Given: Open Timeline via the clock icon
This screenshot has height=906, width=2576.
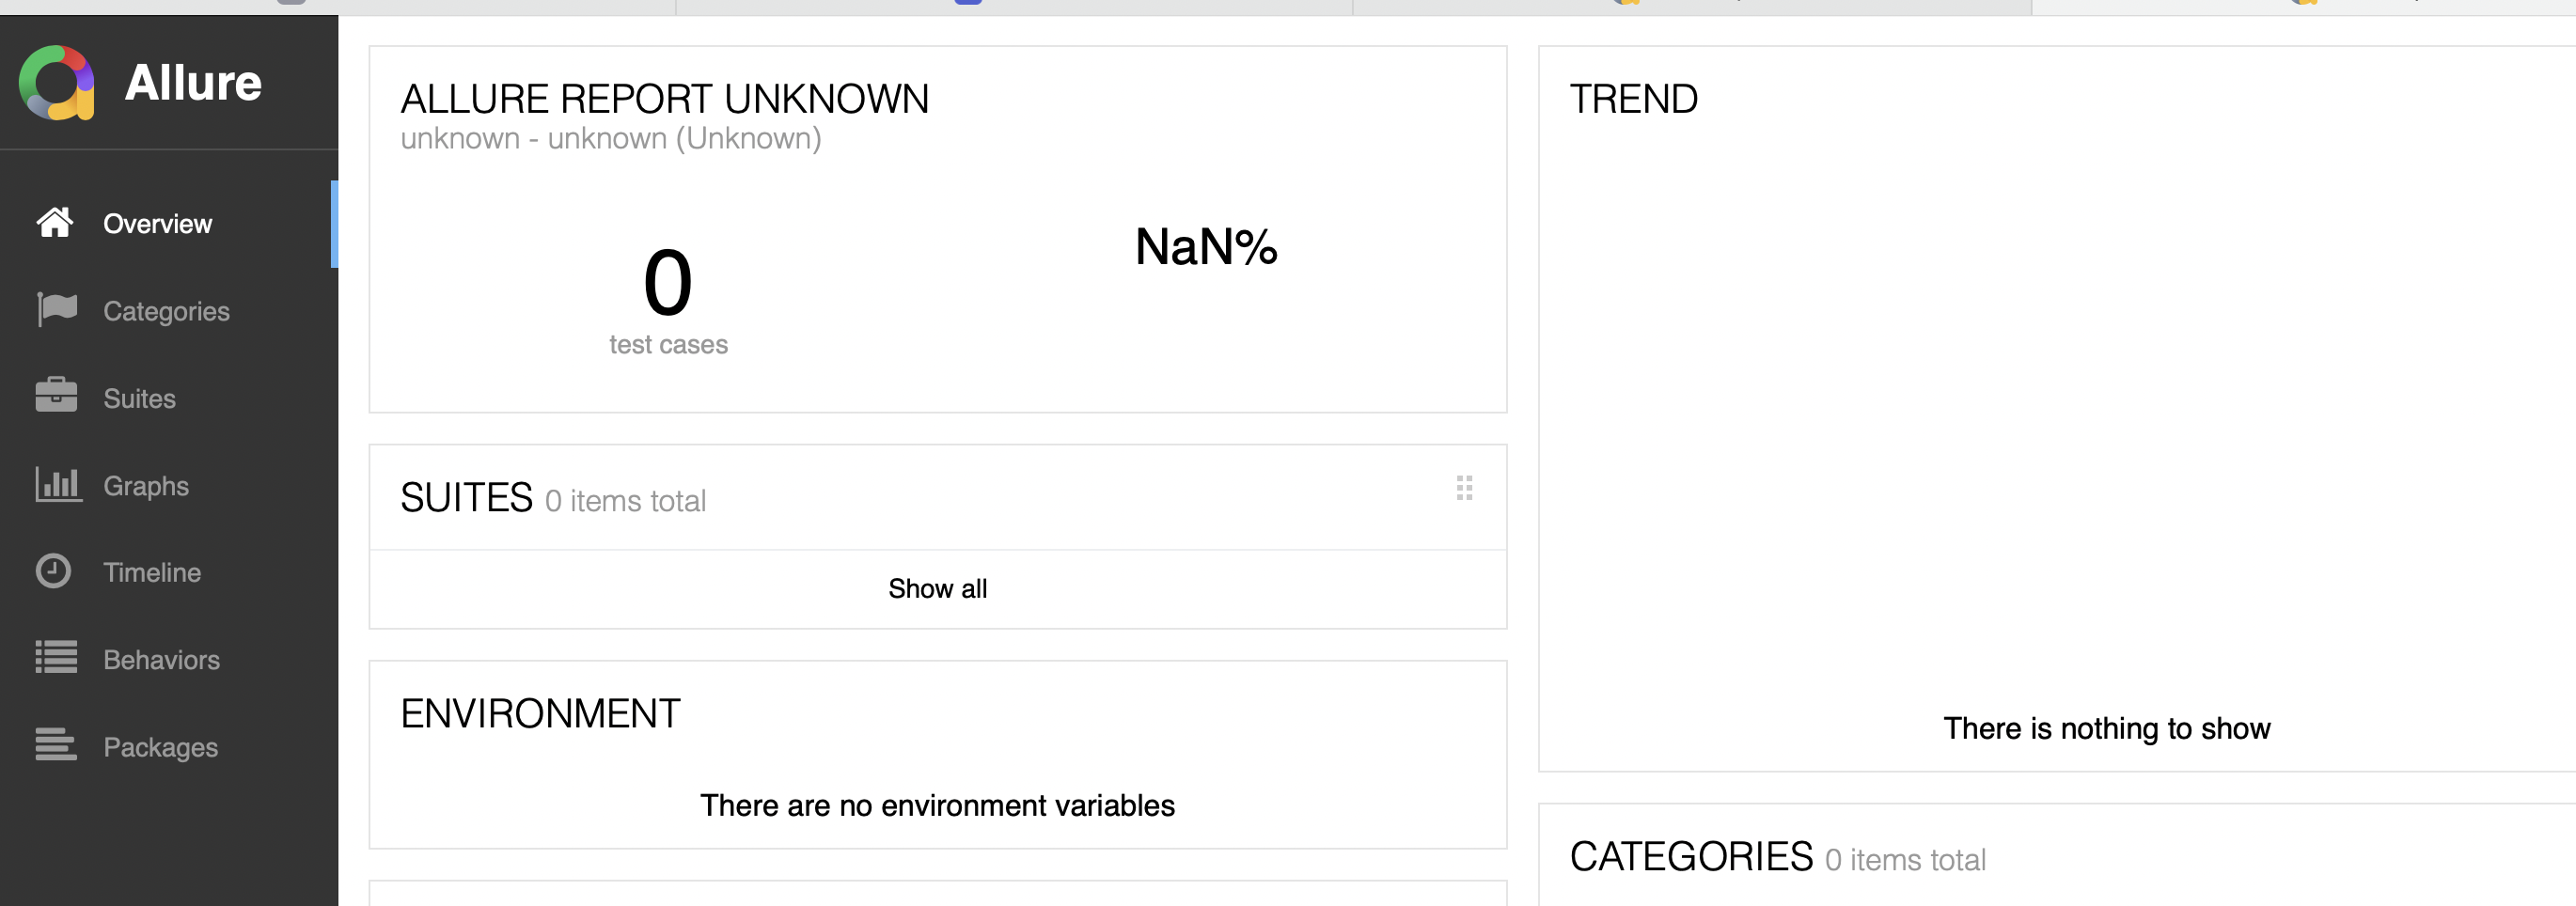Looking at the screenshot, I should (x=55, y=571).
